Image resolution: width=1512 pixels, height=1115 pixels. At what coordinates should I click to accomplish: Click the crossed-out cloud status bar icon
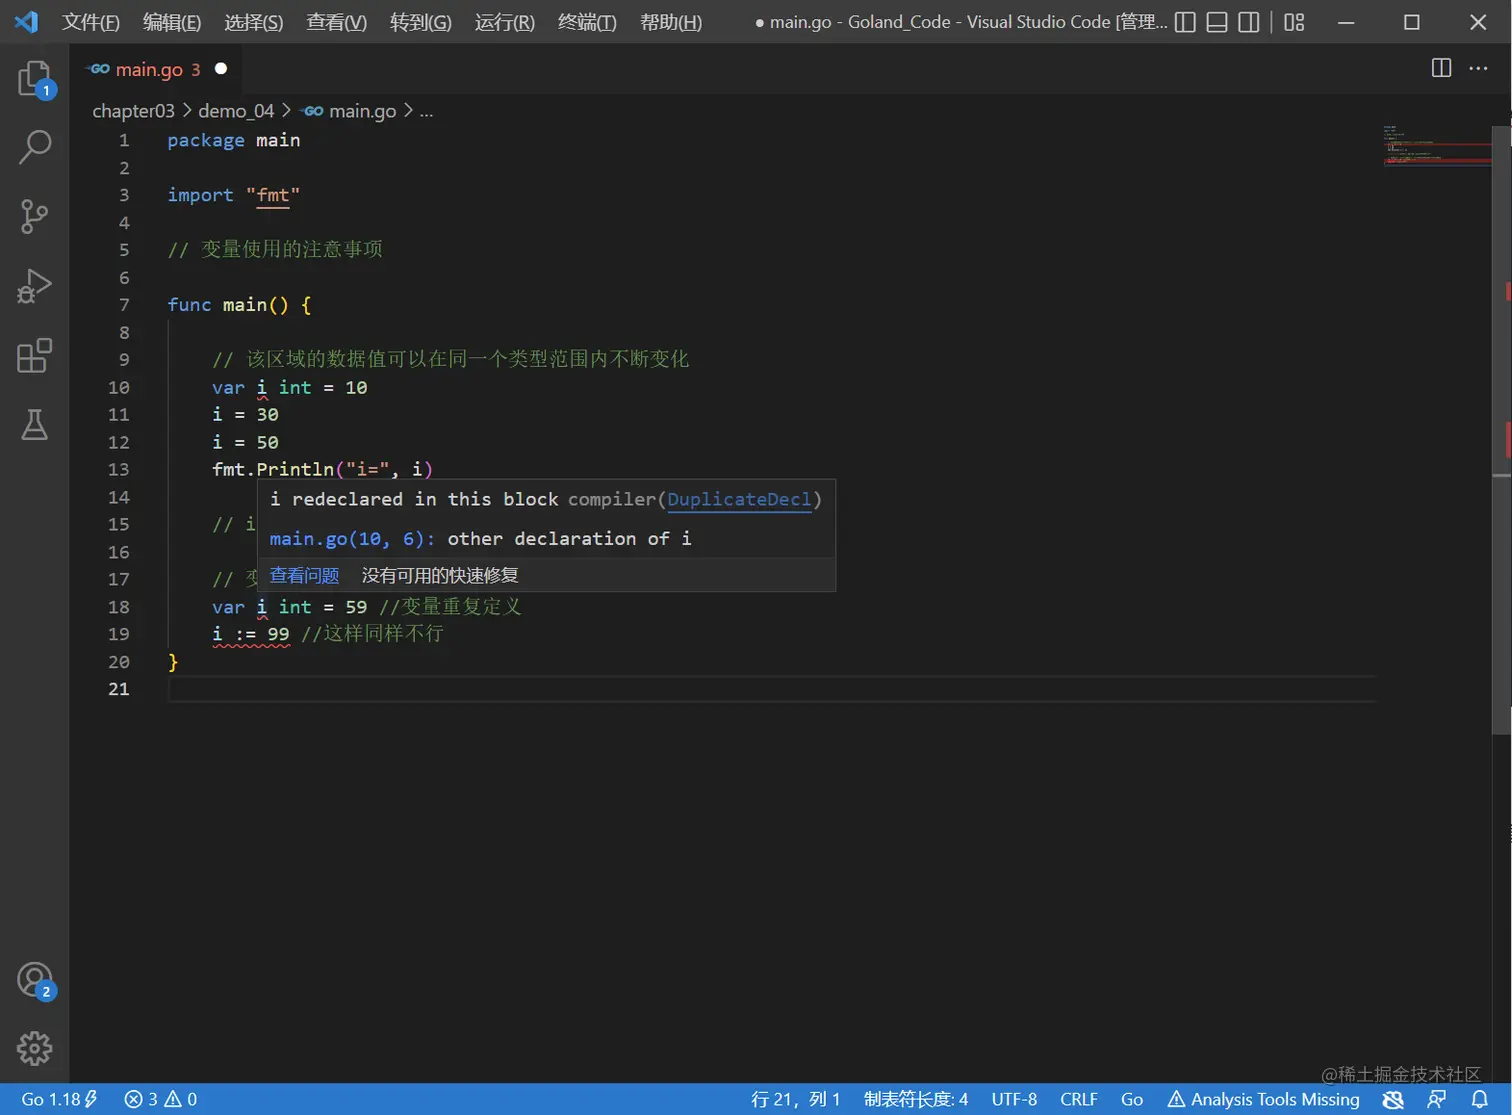click(x=1393, y=1099)
